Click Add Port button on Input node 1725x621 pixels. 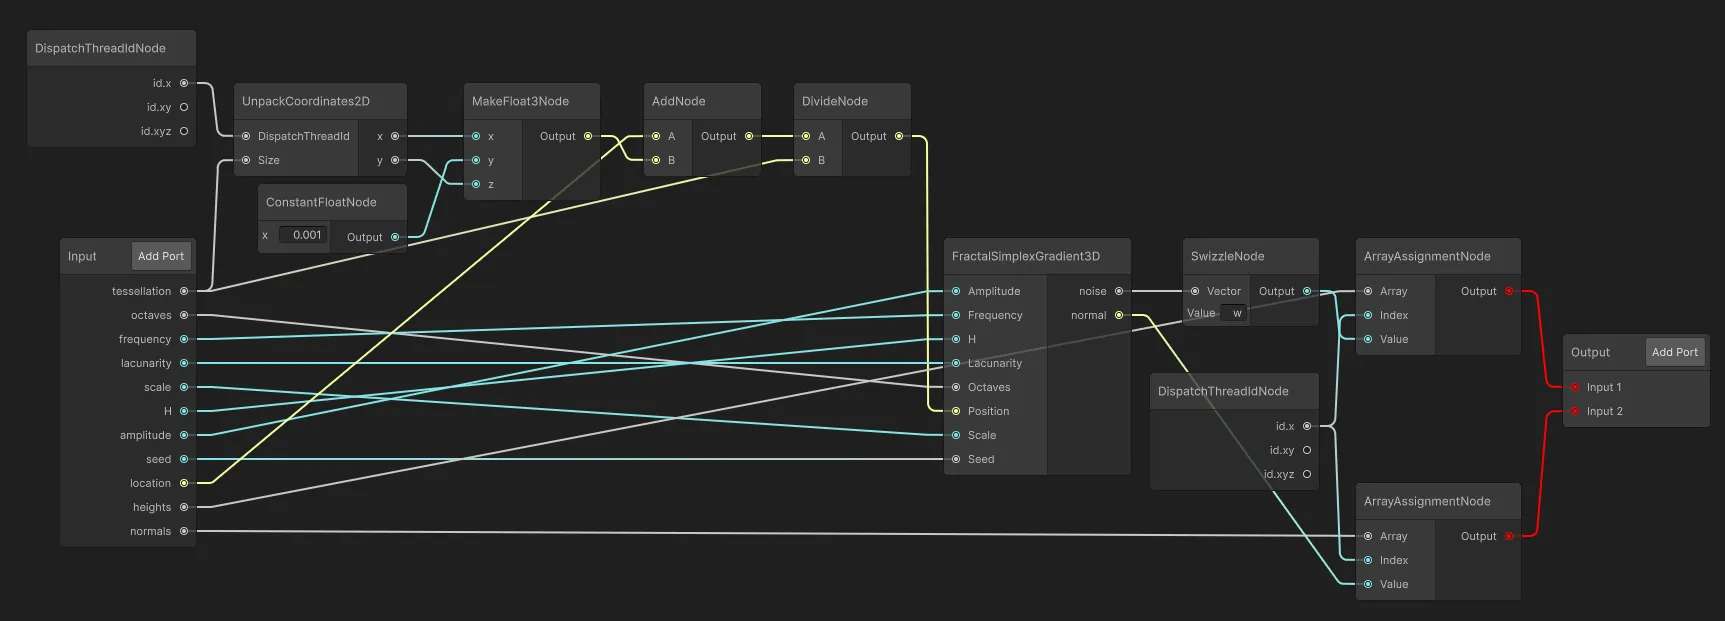pos(161,256)
